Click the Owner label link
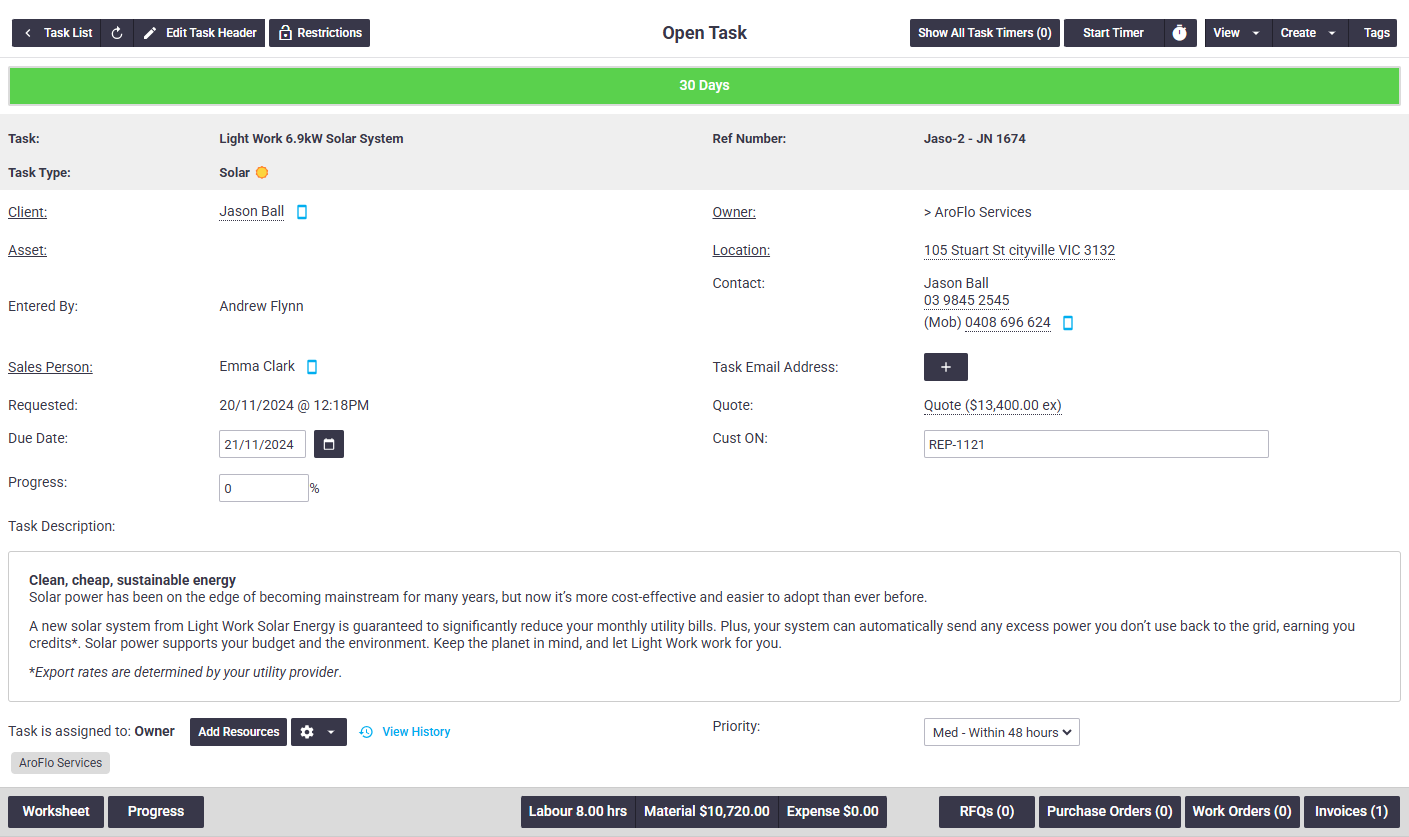This screenshot has width=1409, height=837. (734, 212)
